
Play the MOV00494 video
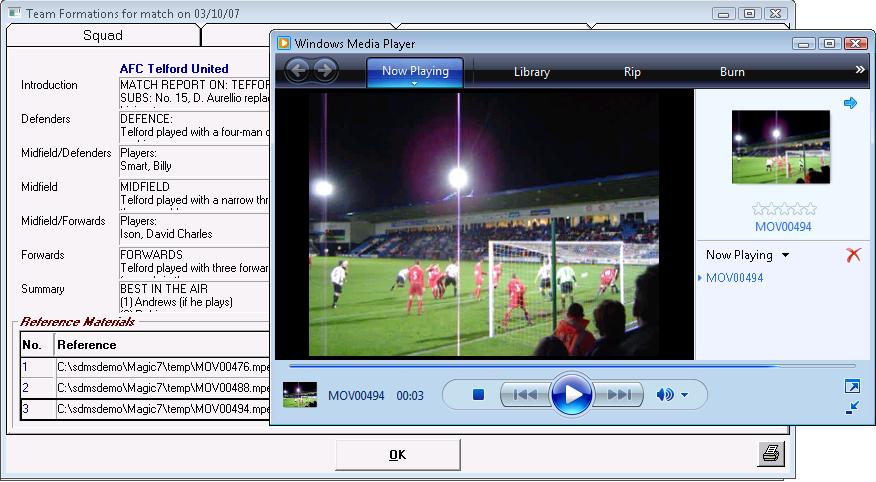point(572,394)
